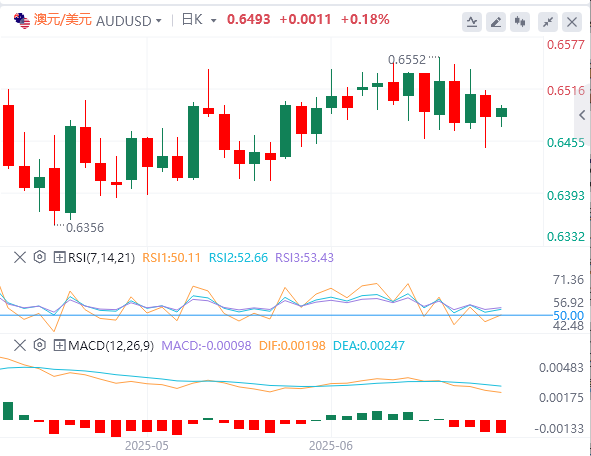Image resolution: width=591 pixels, height=456 pixels.
Task: Close the AUDUSD chart panel
Action: [572, 22]
